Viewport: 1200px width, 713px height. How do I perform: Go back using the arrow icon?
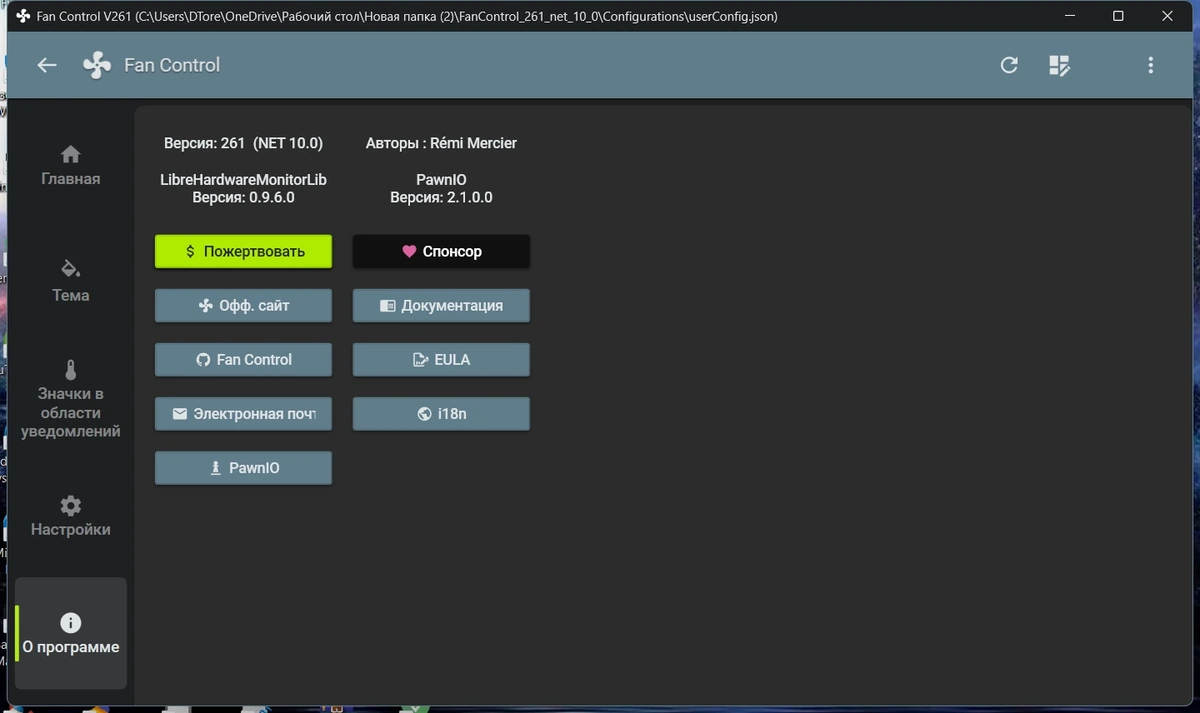tap(46, 65)
